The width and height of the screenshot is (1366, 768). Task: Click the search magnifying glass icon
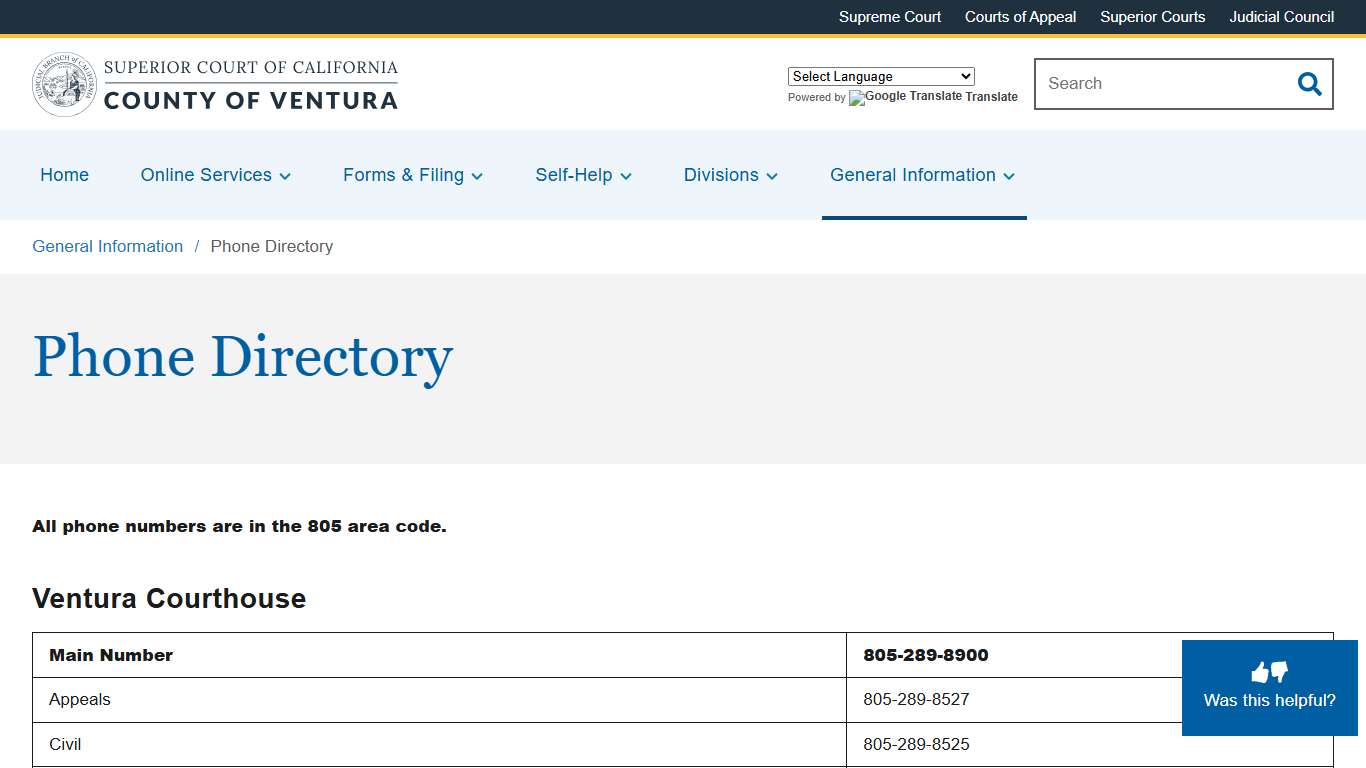click(x=1309, y=84)
